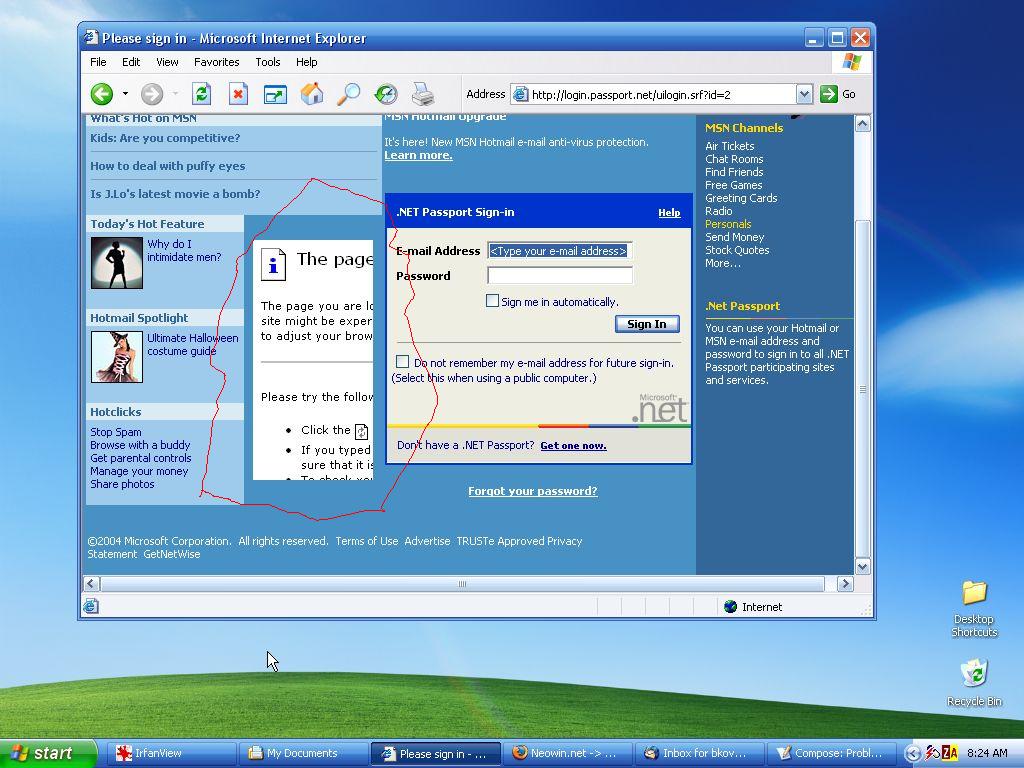1024x768 pixels.
Task: Click the green Back arrow button
Action: pos(102,94)
